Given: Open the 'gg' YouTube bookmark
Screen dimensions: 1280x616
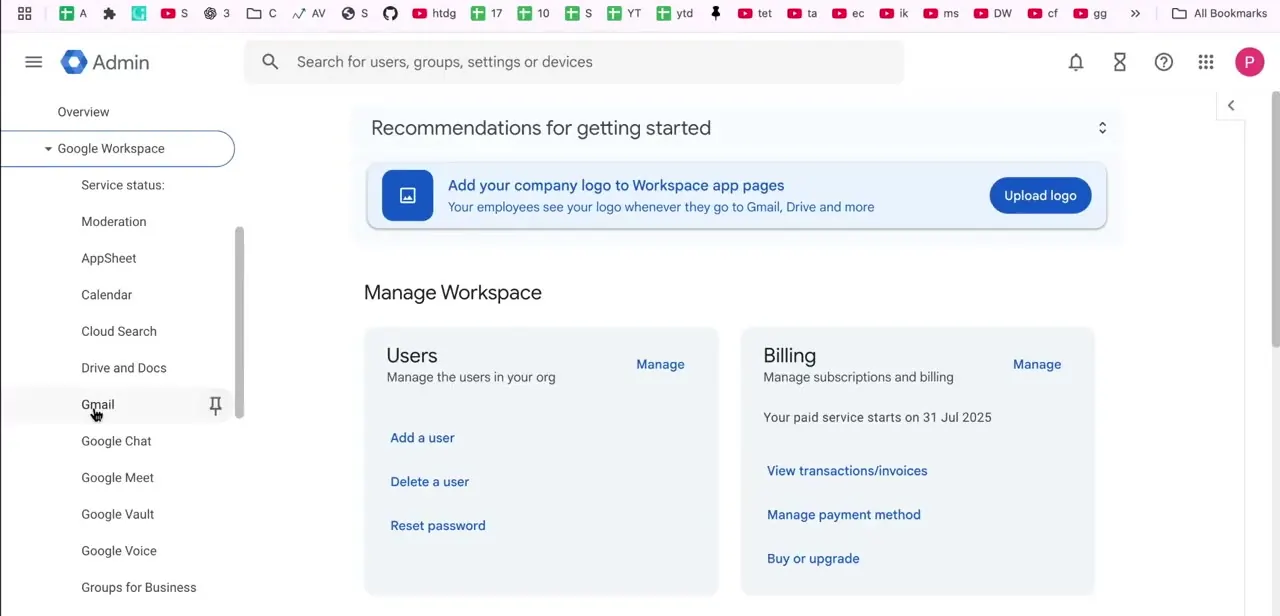Looking at the screenshot, I should pos(1089,13).
